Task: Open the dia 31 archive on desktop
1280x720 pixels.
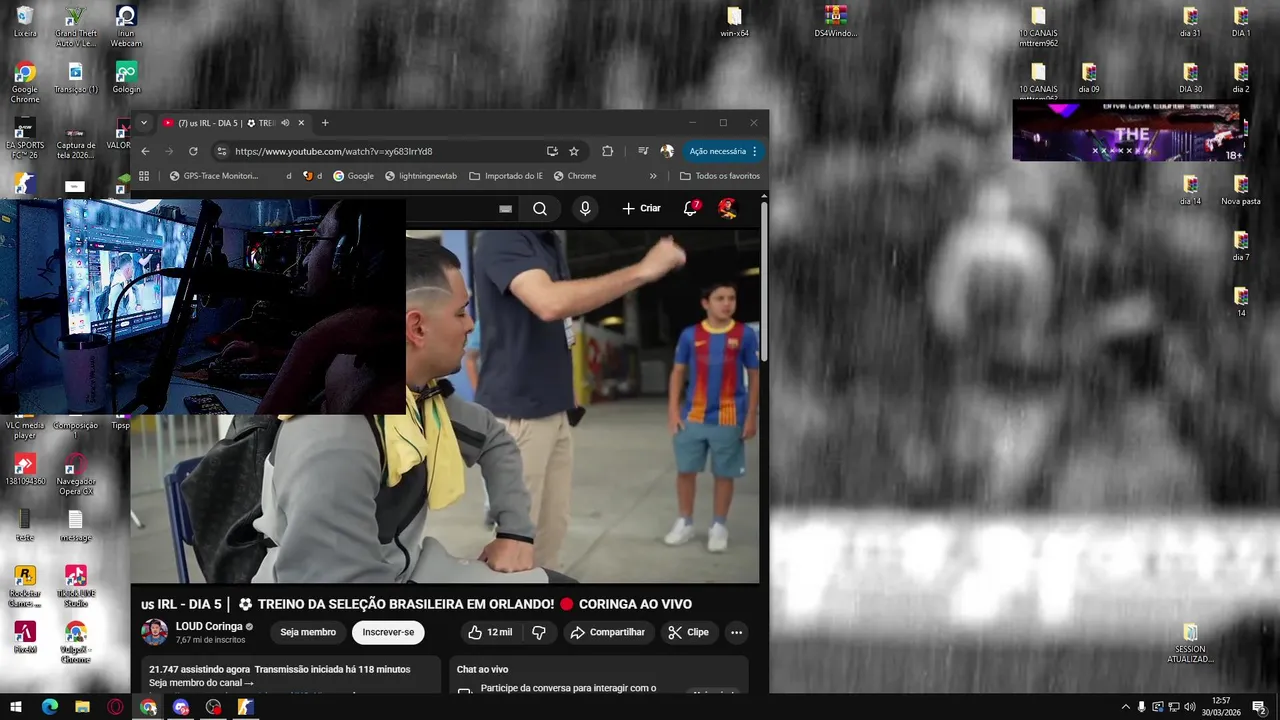Action: (x=1190, y=22)
